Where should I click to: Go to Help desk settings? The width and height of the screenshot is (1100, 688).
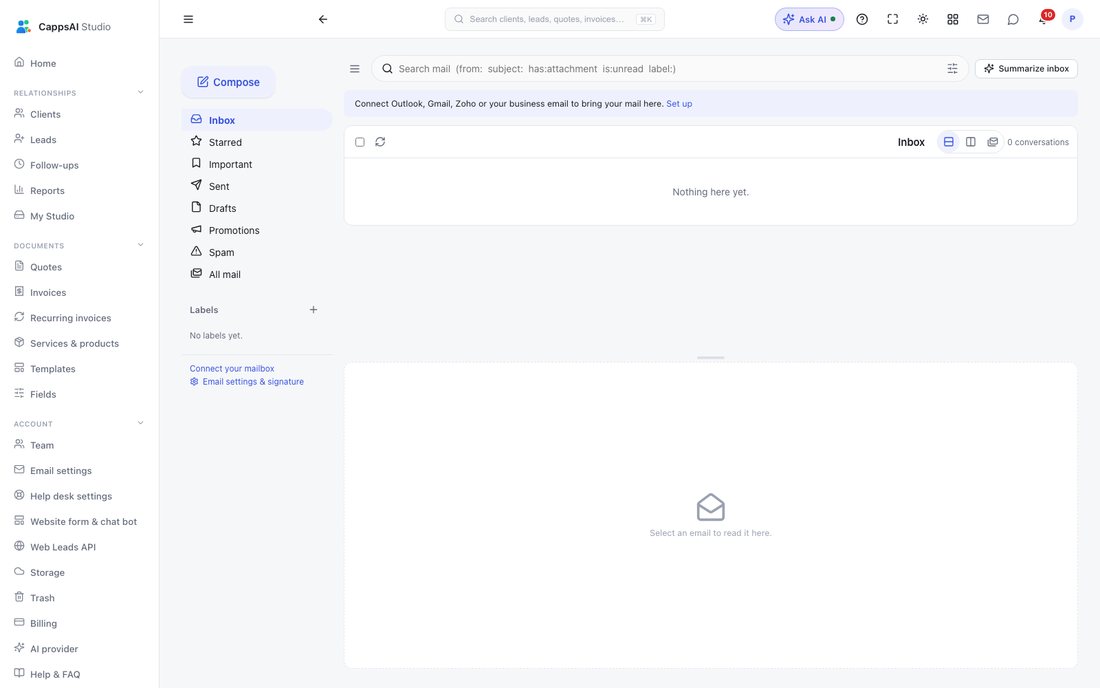click(x=79, y=496)
